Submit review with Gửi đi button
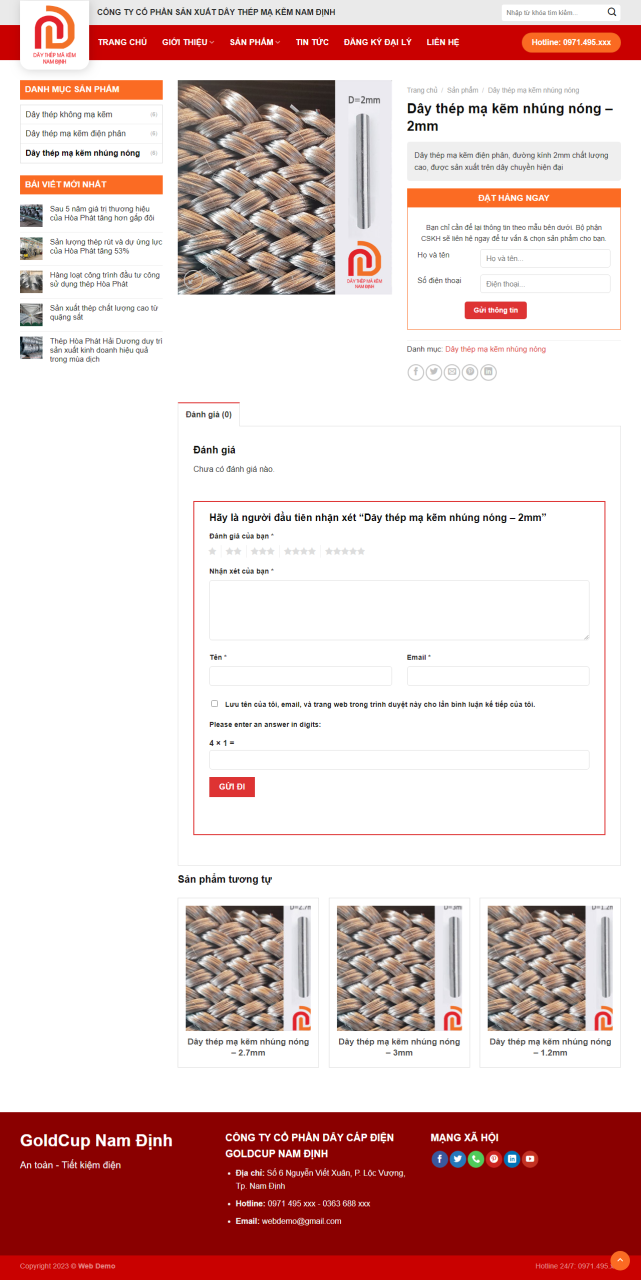Image resolution: width=641 pixels, height=1280 pixels. pyautogui.click(x=232, y=787)
